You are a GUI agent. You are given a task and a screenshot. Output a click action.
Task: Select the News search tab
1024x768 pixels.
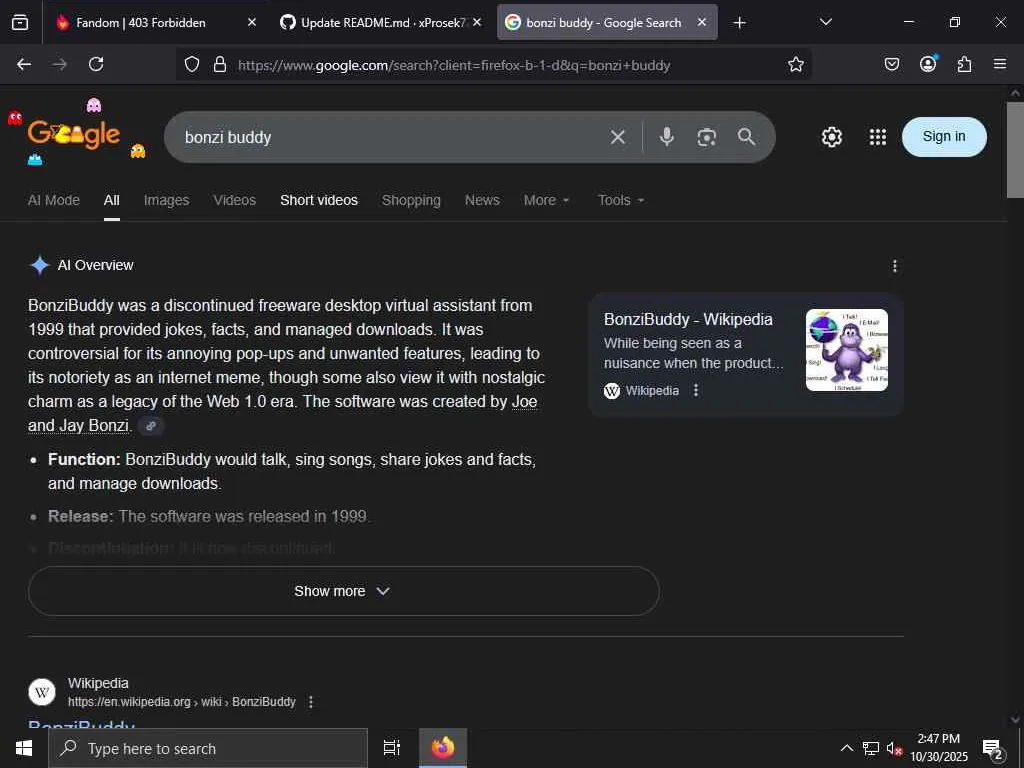tap(482, 200)
